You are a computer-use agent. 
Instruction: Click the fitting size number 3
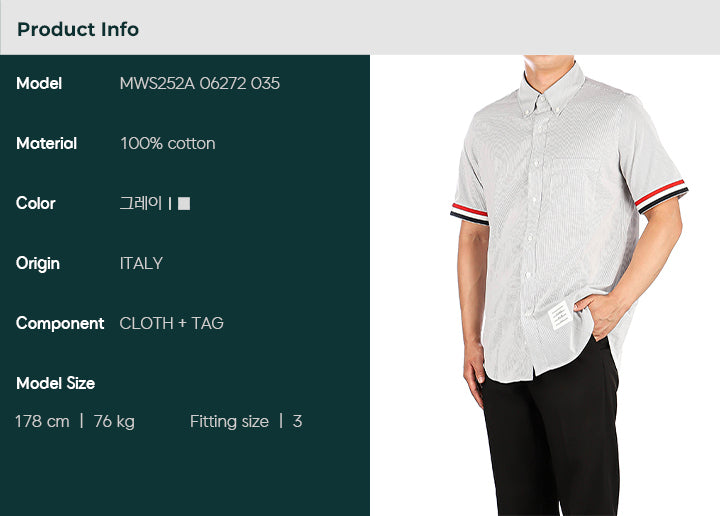[x=298, y=421]
